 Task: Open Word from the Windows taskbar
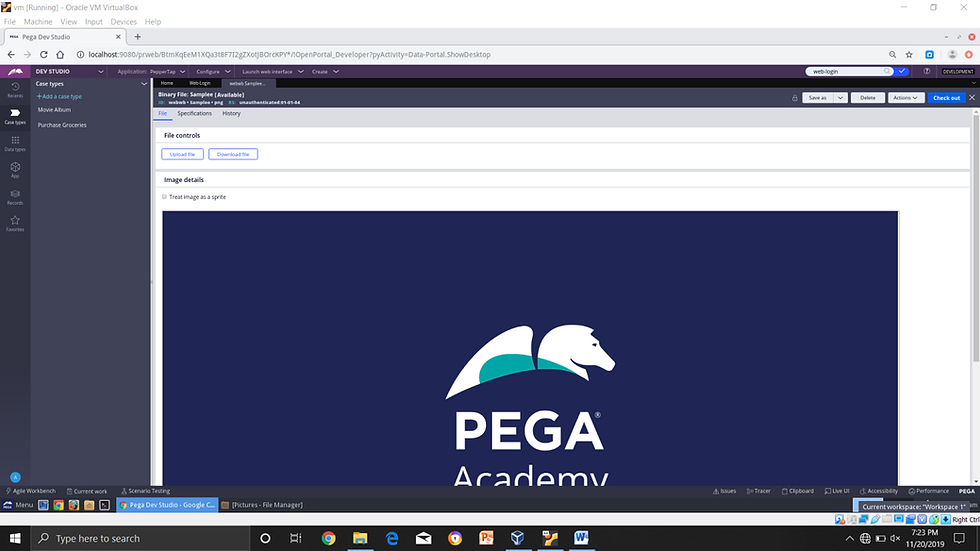point(581,538)
